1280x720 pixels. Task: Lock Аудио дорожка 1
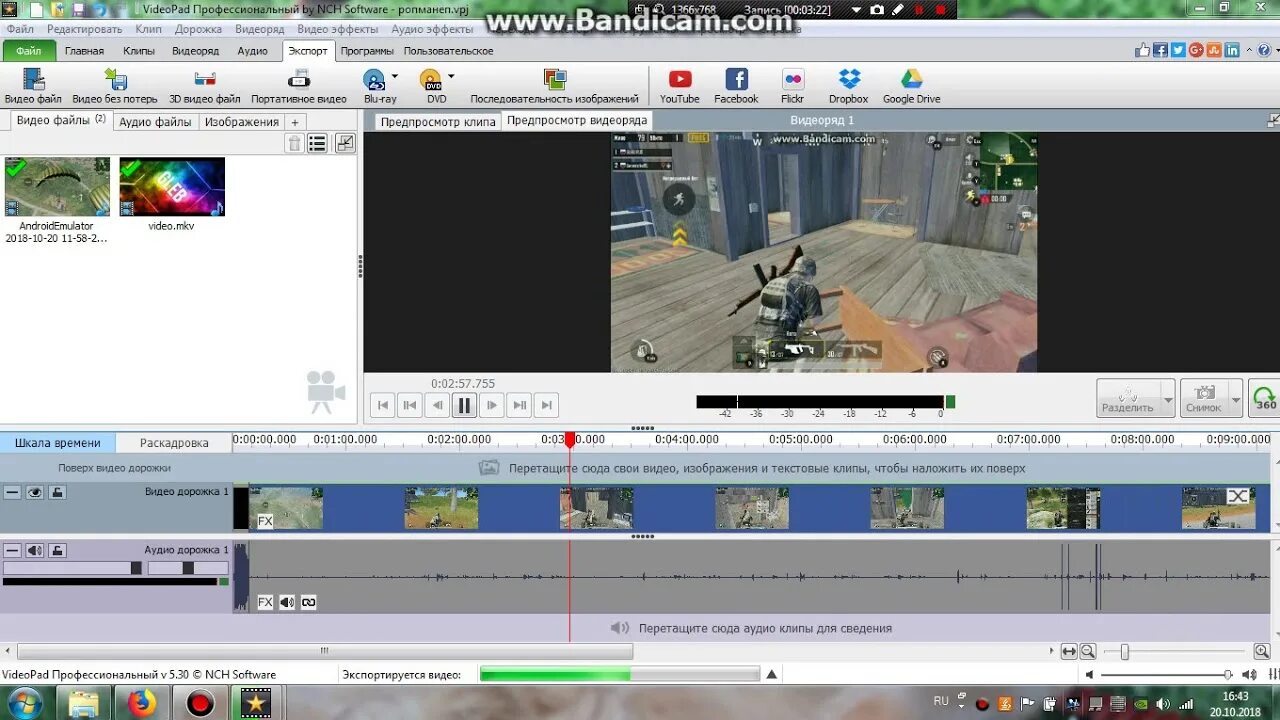click(x=58, y=550)
